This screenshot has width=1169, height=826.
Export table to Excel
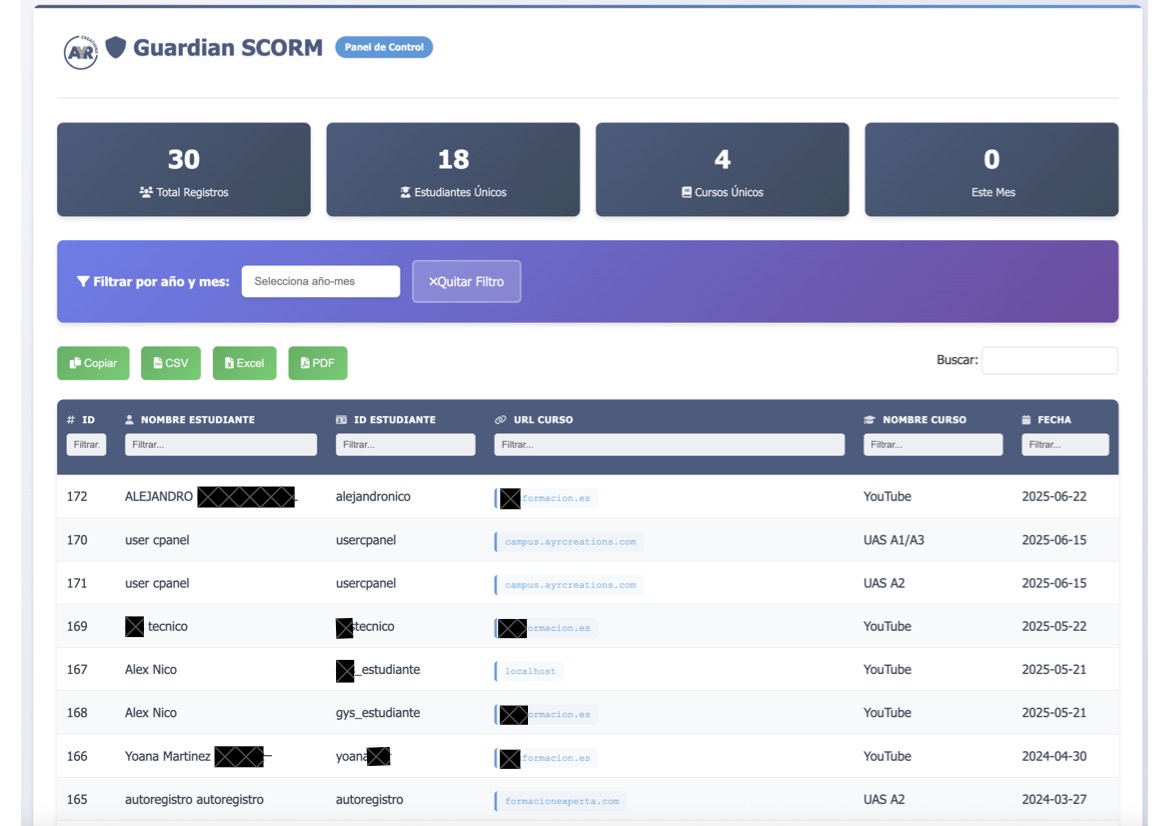tap(244, 363)
